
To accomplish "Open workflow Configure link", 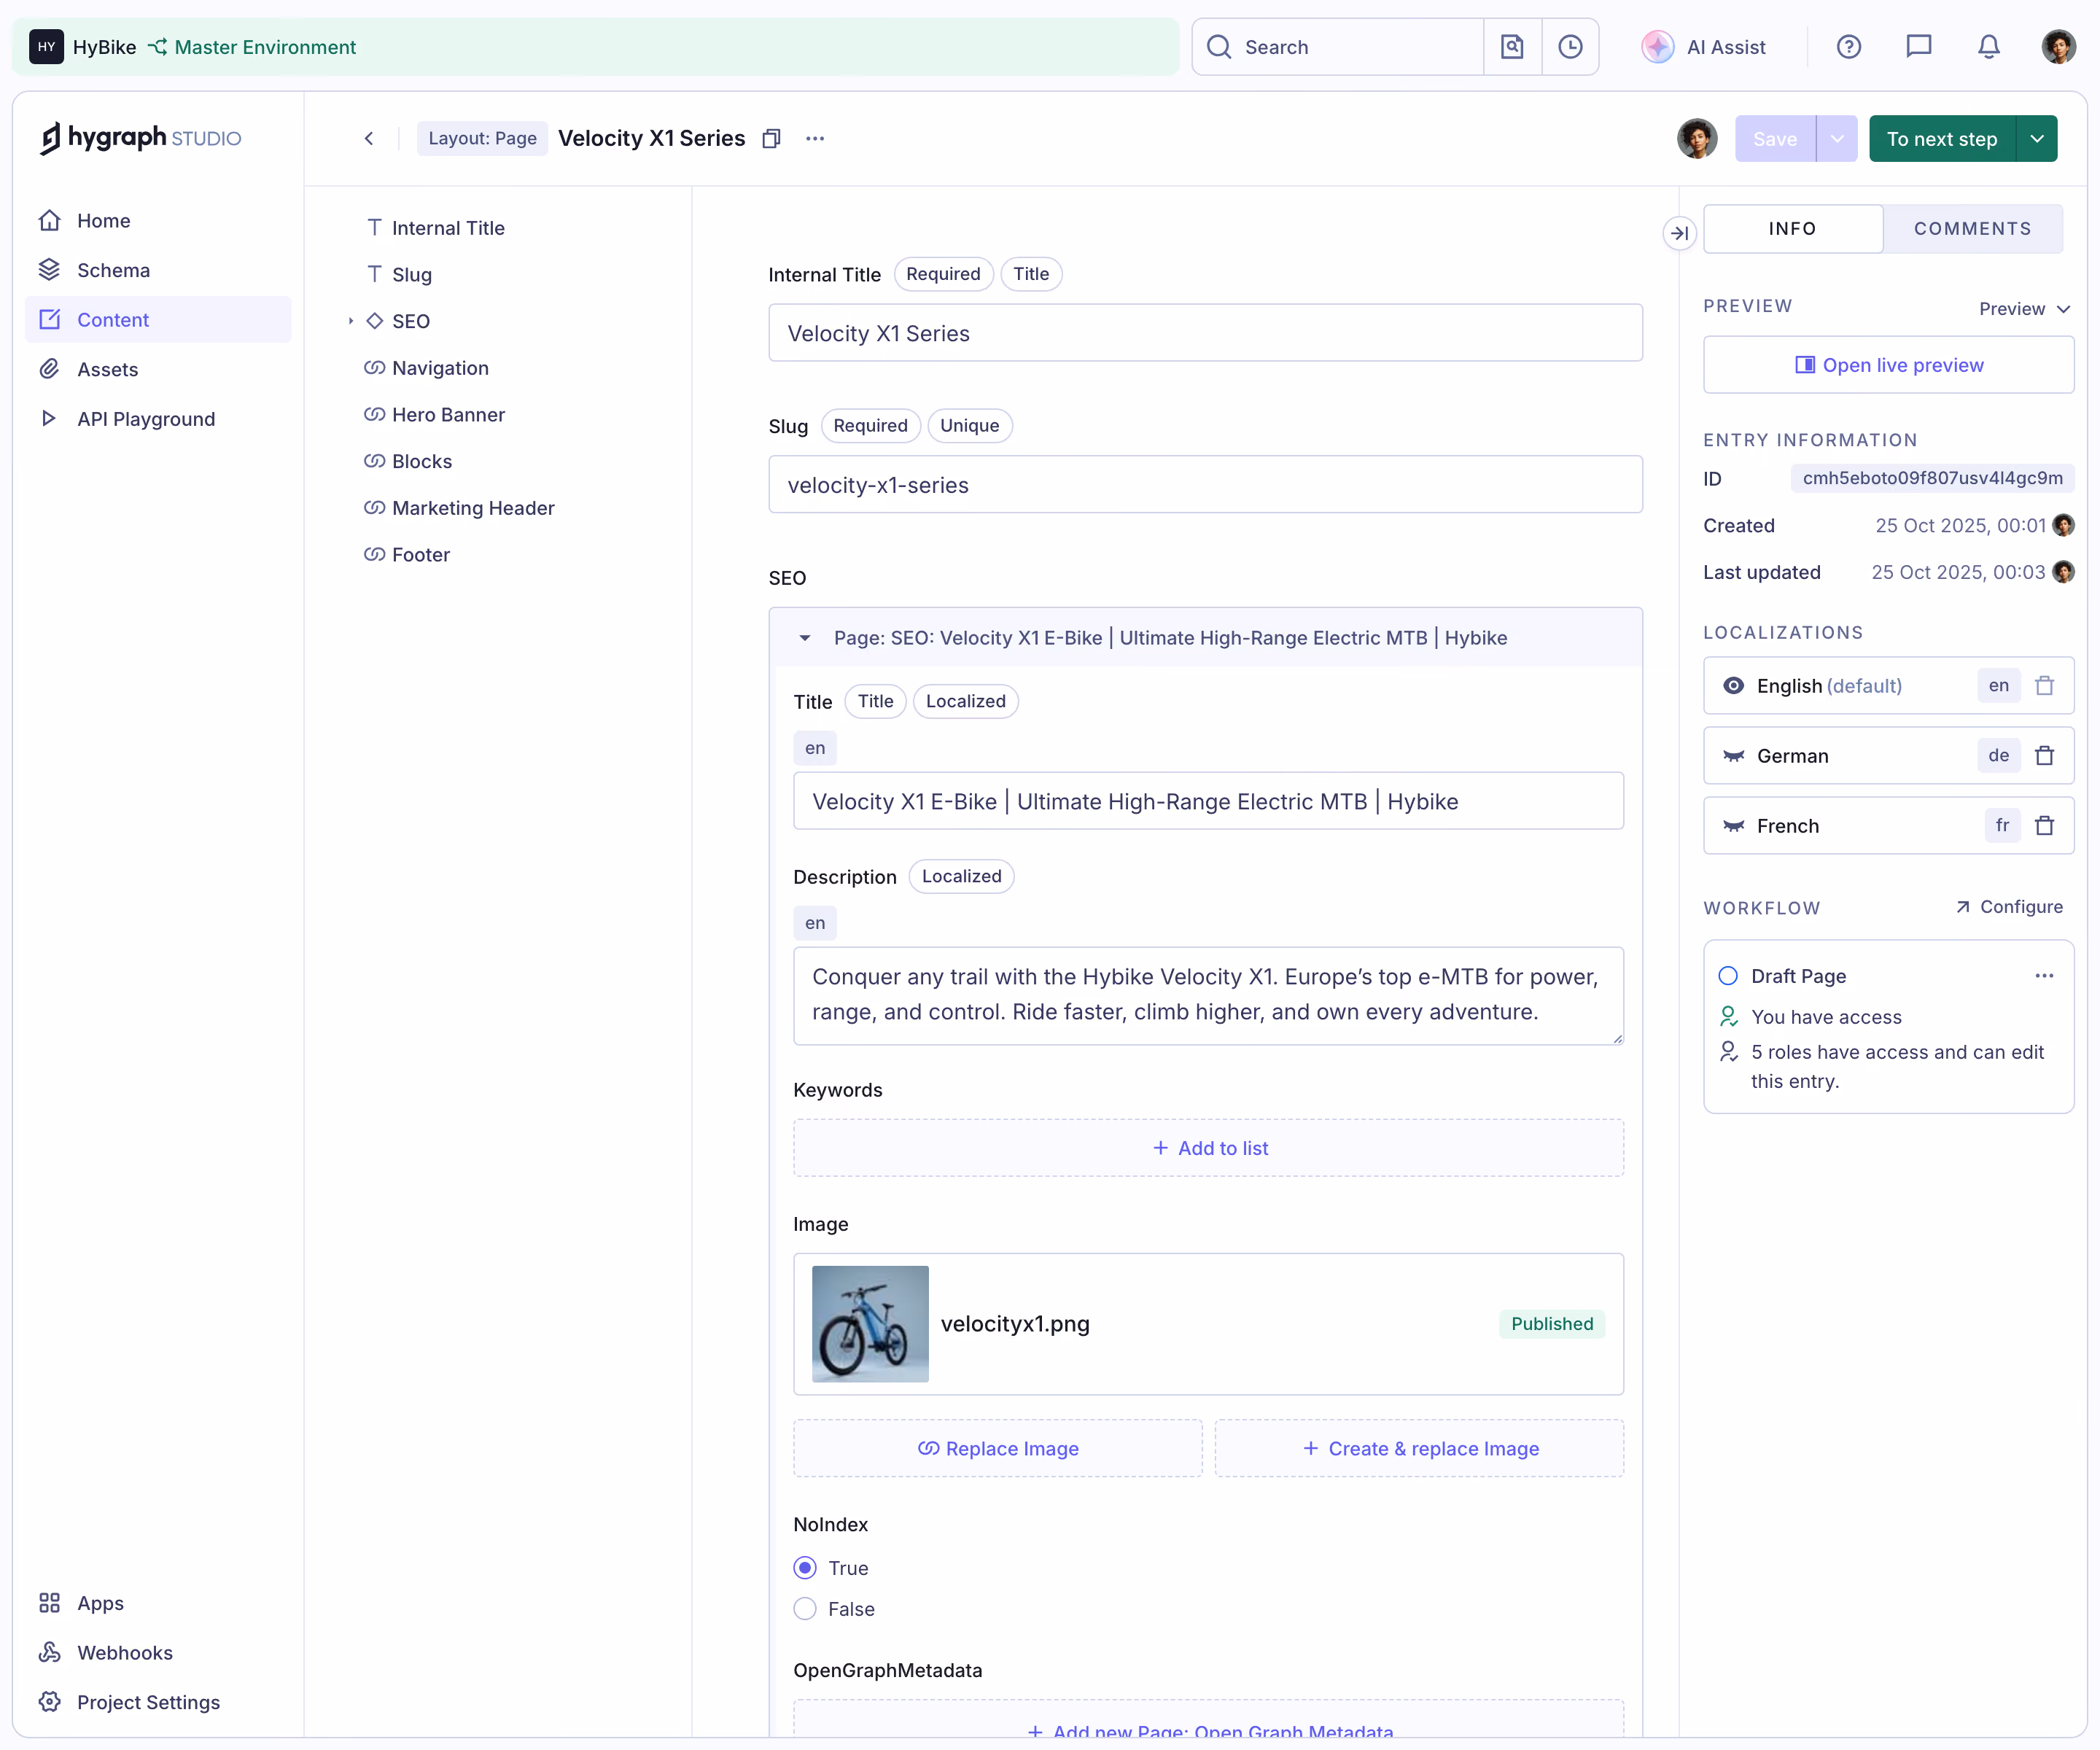I will [x=2009, y=907].
